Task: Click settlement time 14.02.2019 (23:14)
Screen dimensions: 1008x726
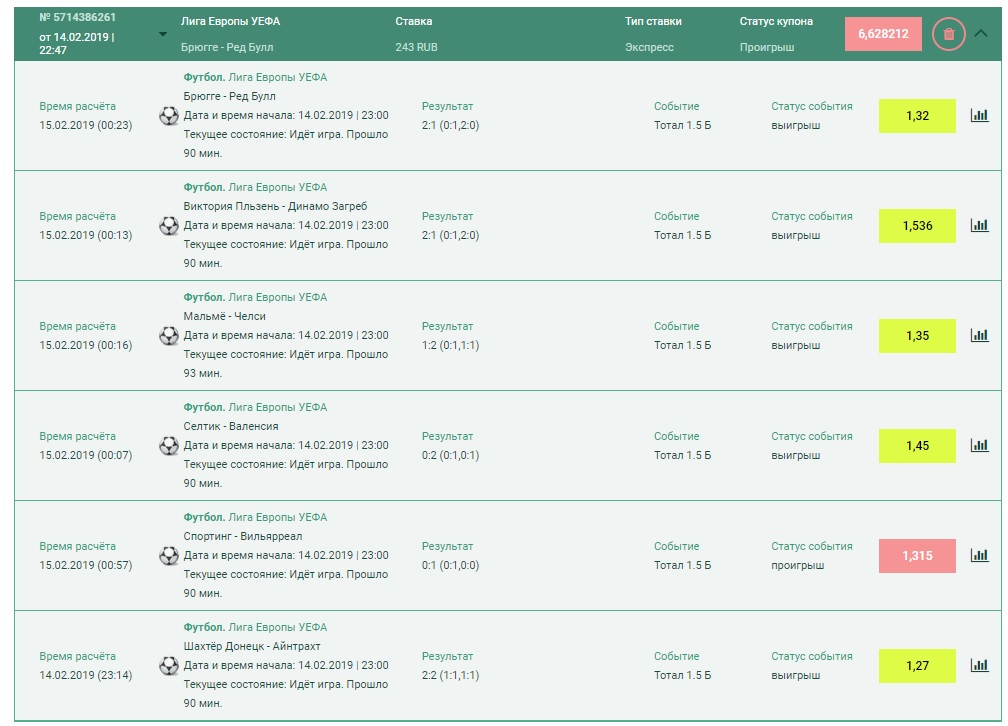Action: pyautogui.click(x=86, y=675)
